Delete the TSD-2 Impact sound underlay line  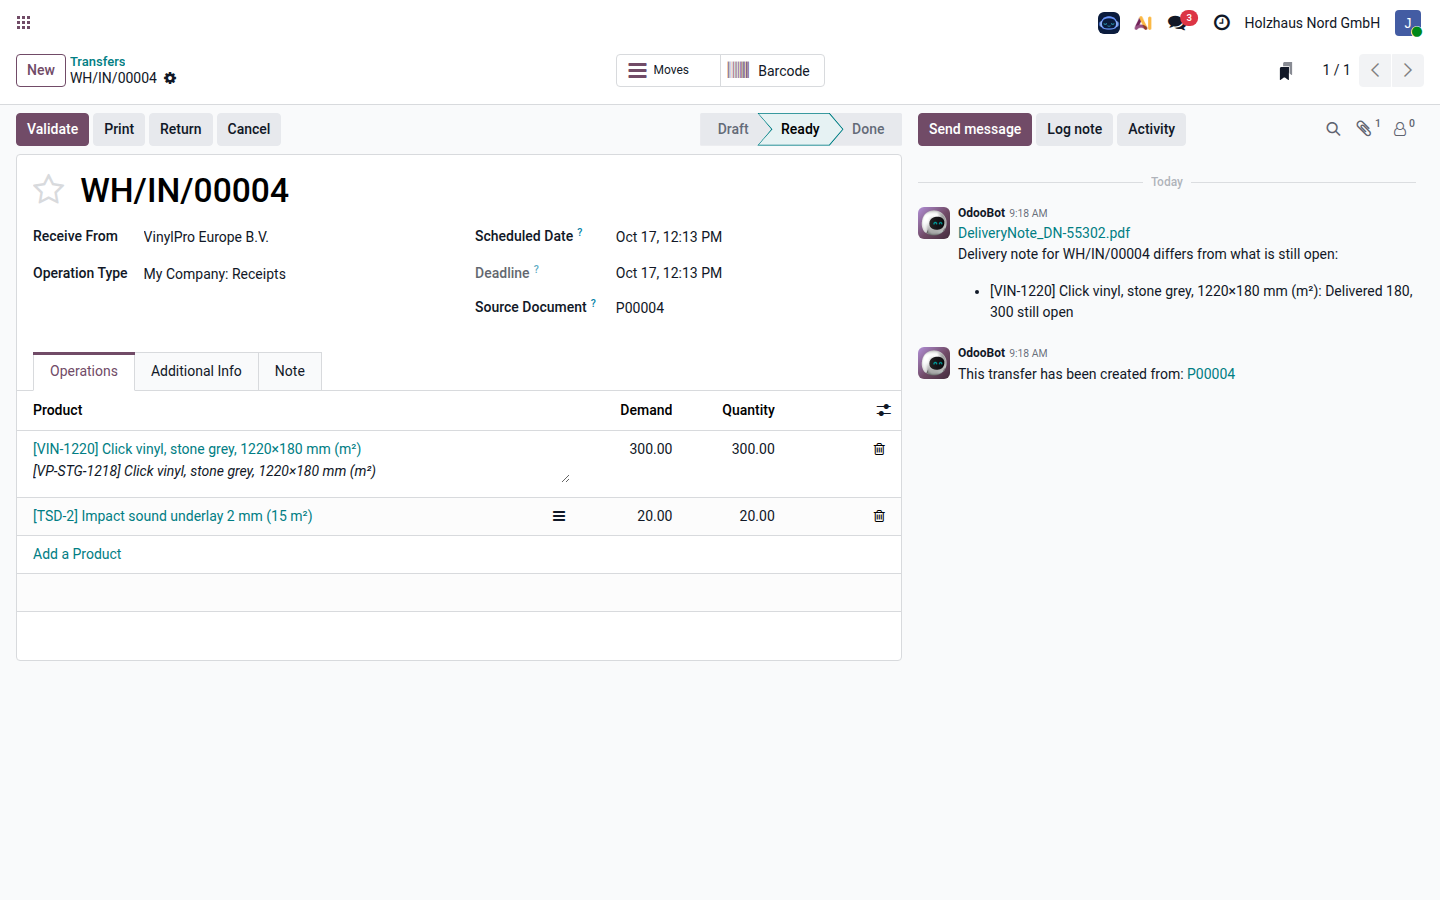(x=879, y=516)
